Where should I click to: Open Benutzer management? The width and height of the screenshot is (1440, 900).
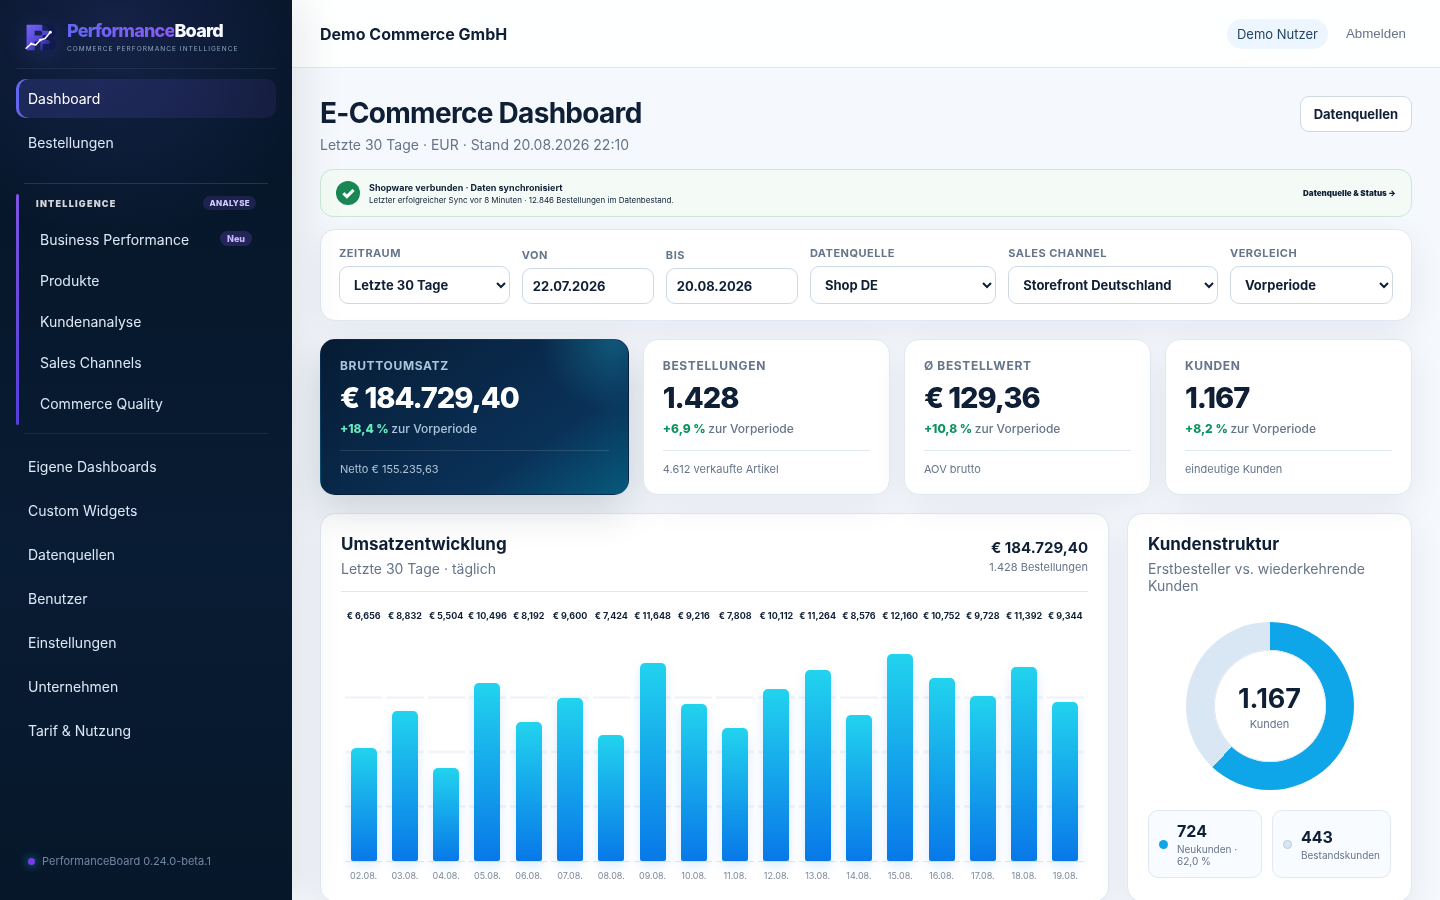(x=146, y=599)
